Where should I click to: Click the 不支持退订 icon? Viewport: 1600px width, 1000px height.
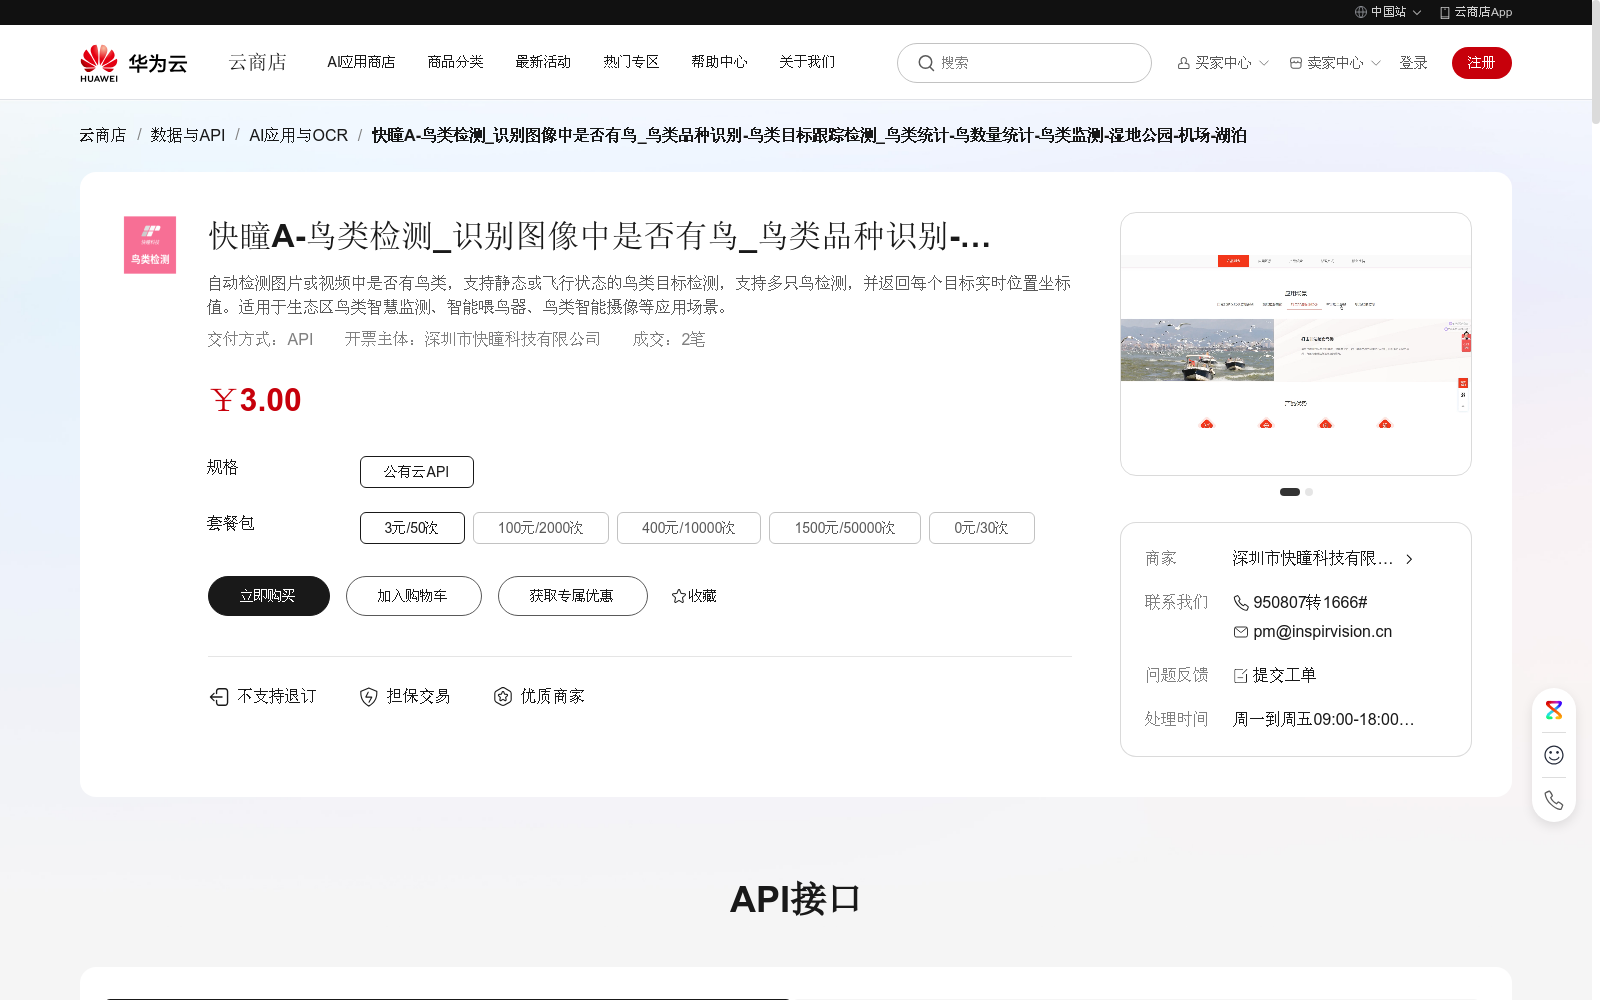click(x=219, y=697)
